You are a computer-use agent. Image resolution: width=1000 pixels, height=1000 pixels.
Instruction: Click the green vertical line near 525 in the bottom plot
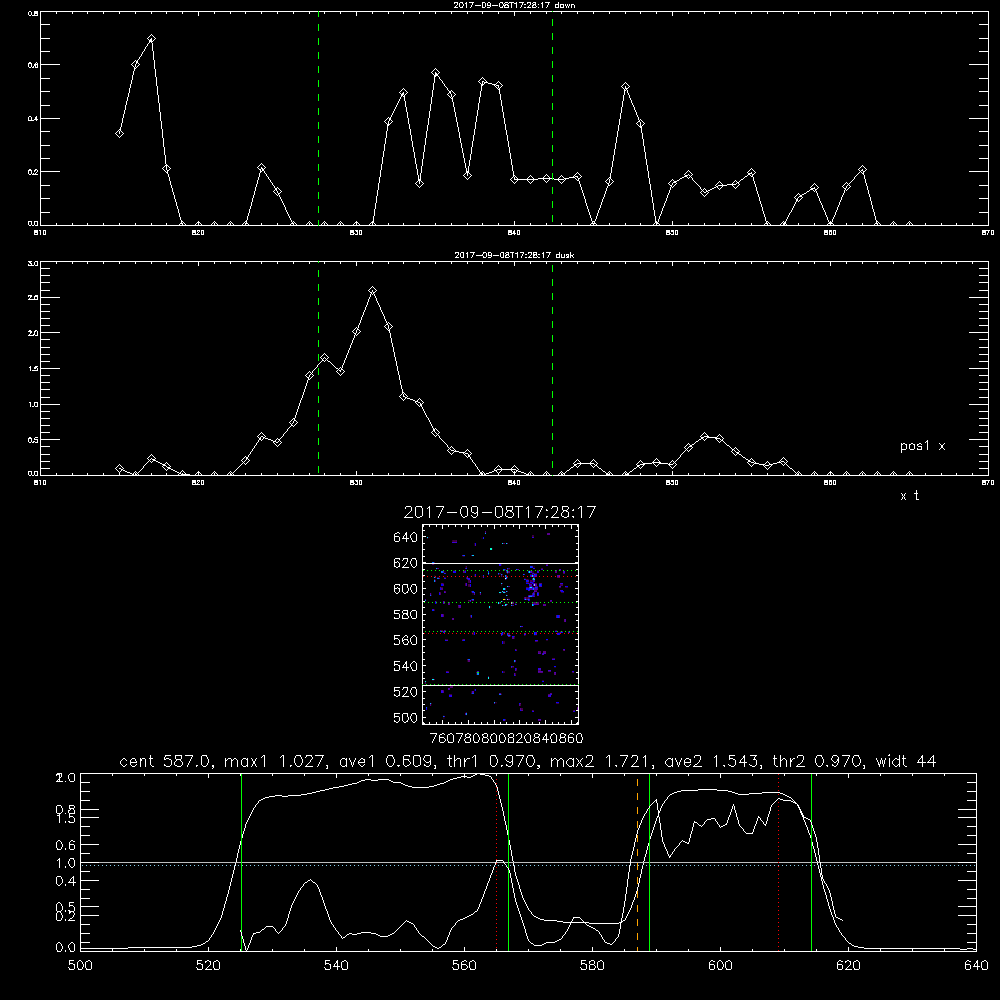(x=241, y=862)
